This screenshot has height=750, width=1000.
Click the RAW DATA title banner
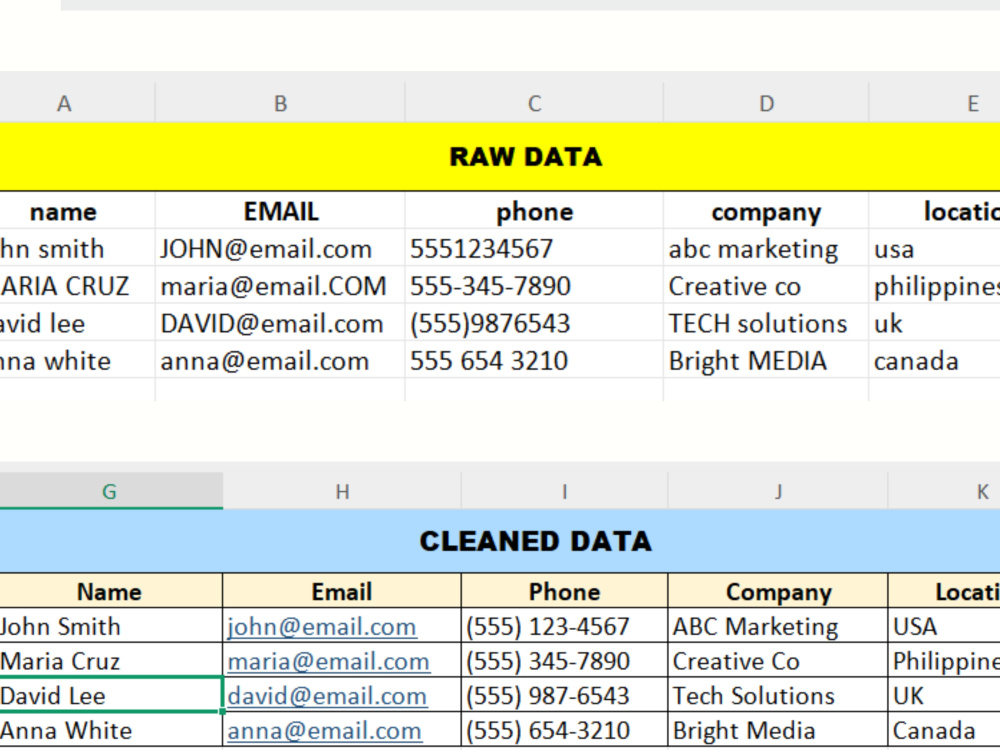click(x=500, y=157)
